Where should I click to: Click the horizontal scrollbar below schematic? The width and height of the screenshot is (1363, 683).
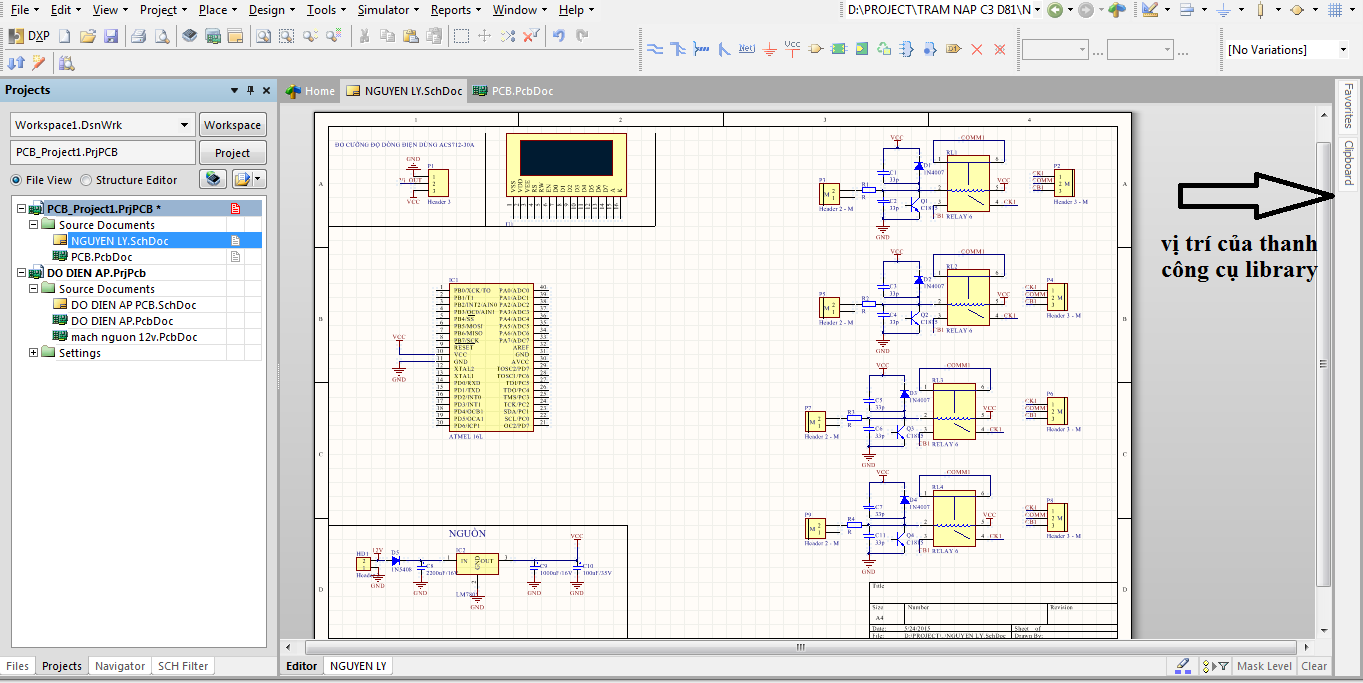point(801,647)
